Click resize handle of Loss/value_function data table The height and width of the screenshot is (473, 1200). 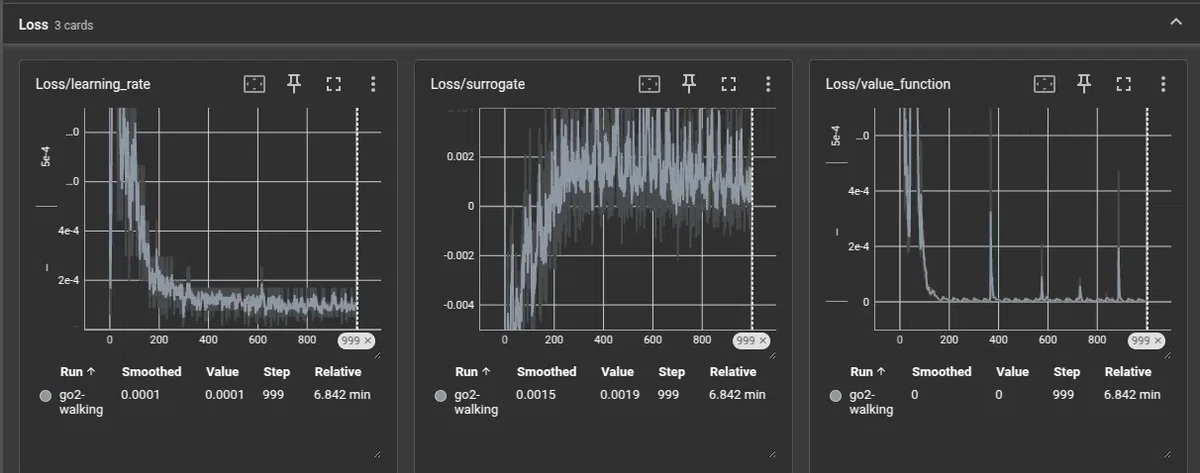tap(1167, 455)
